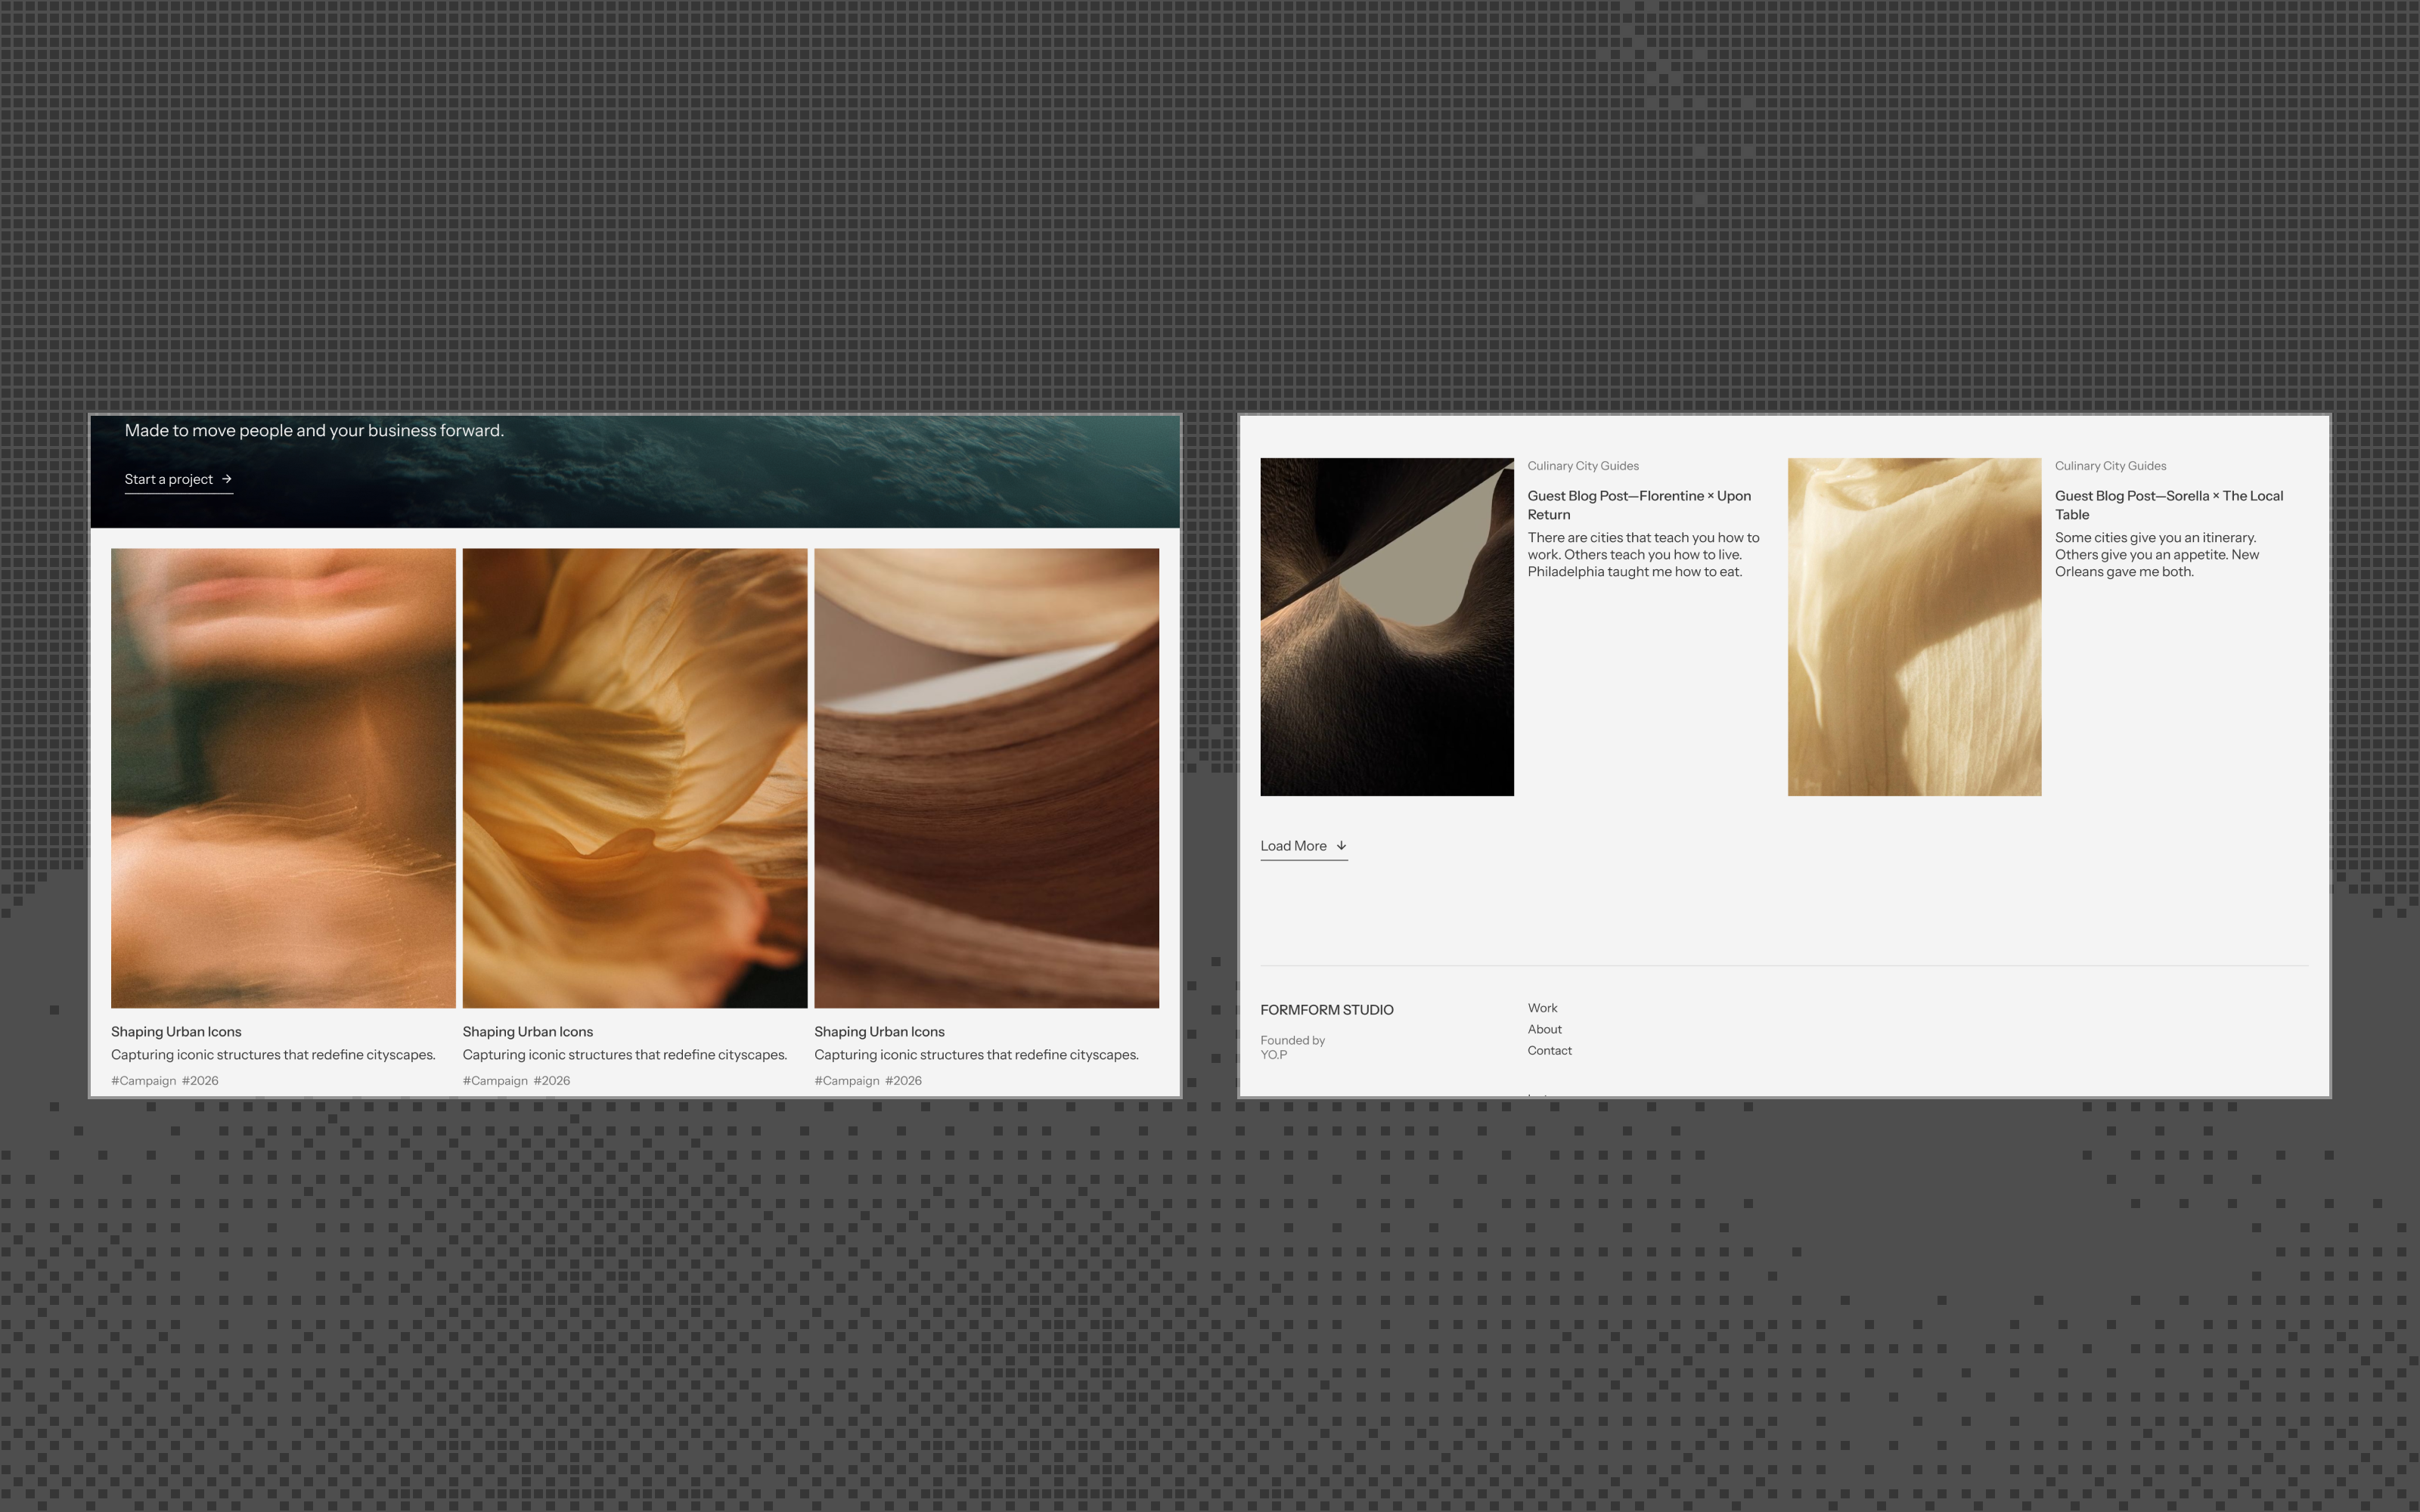Open the golden flowing fabric thumbnail
The height and width of the screenshot is (1512, 2420).
coord(635,778)
